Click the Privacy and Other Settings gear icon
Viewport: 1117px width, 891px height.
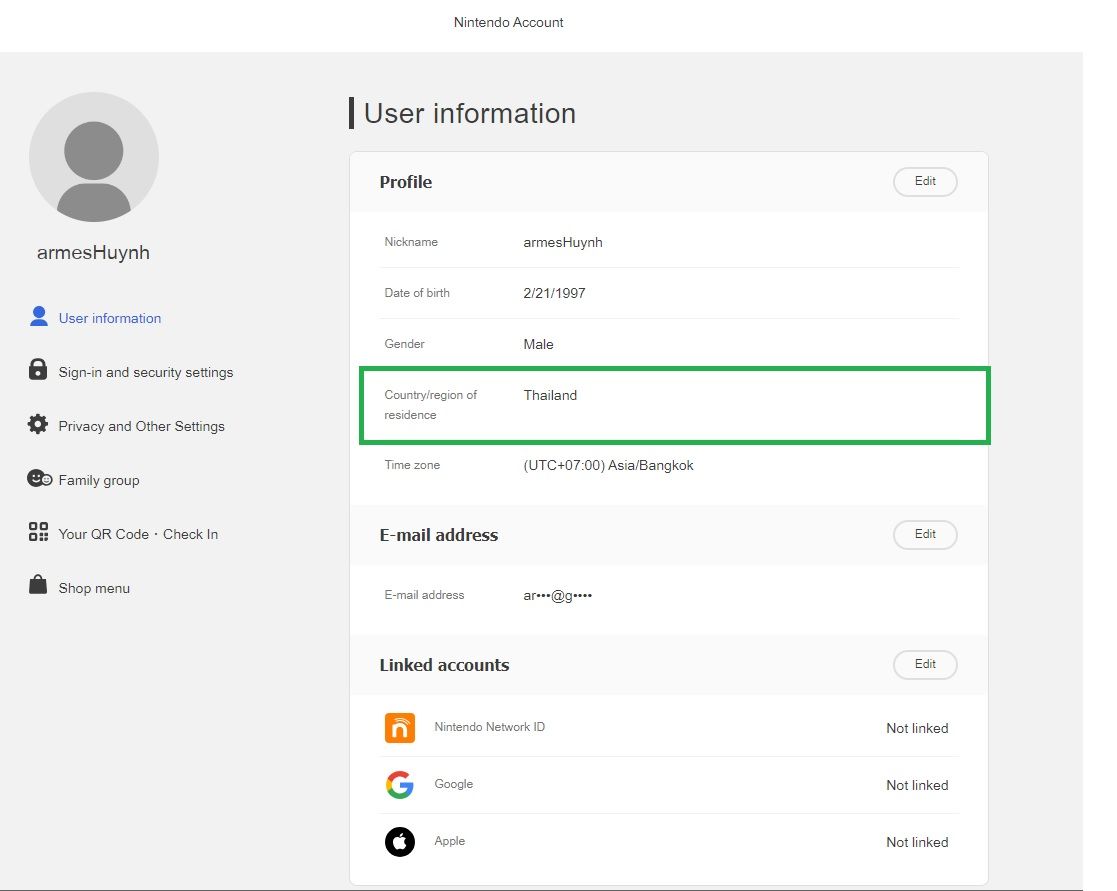tap(38, 424)
